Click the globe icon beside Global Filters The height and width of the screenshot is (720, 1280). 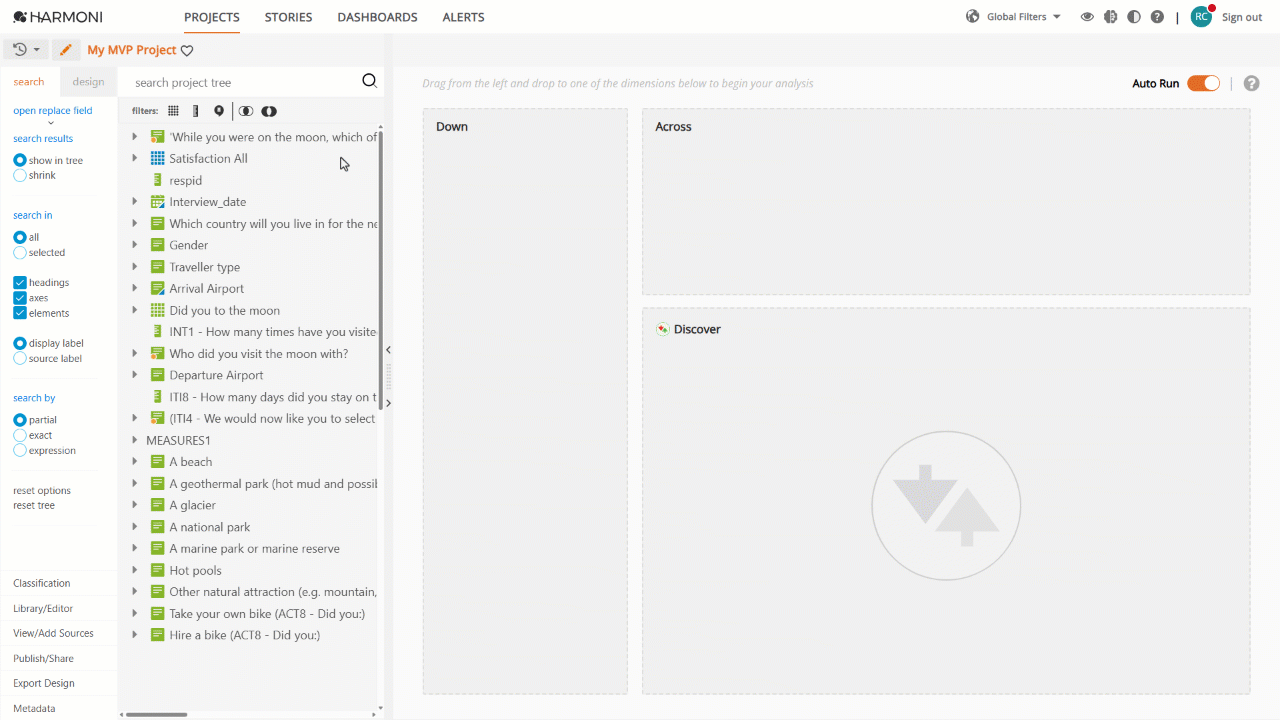pyautogui.click(x=972, y=17)
